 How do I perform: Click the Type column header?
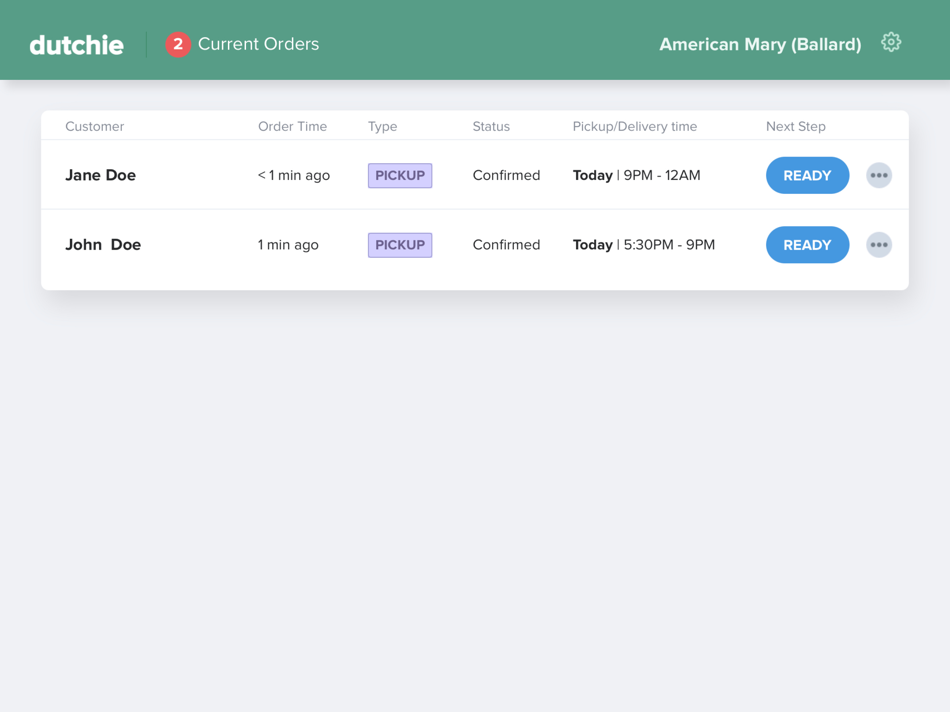point(382,126)
